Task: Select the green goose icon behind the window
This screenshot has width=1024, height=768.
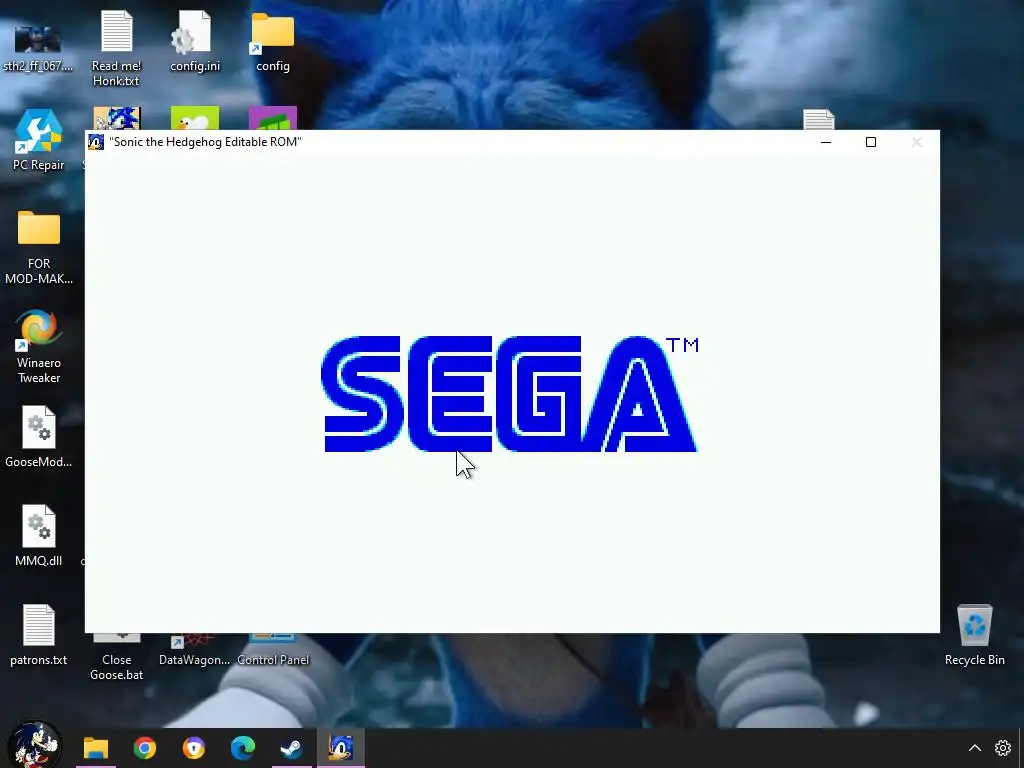Action: click(x=195, y=118)
